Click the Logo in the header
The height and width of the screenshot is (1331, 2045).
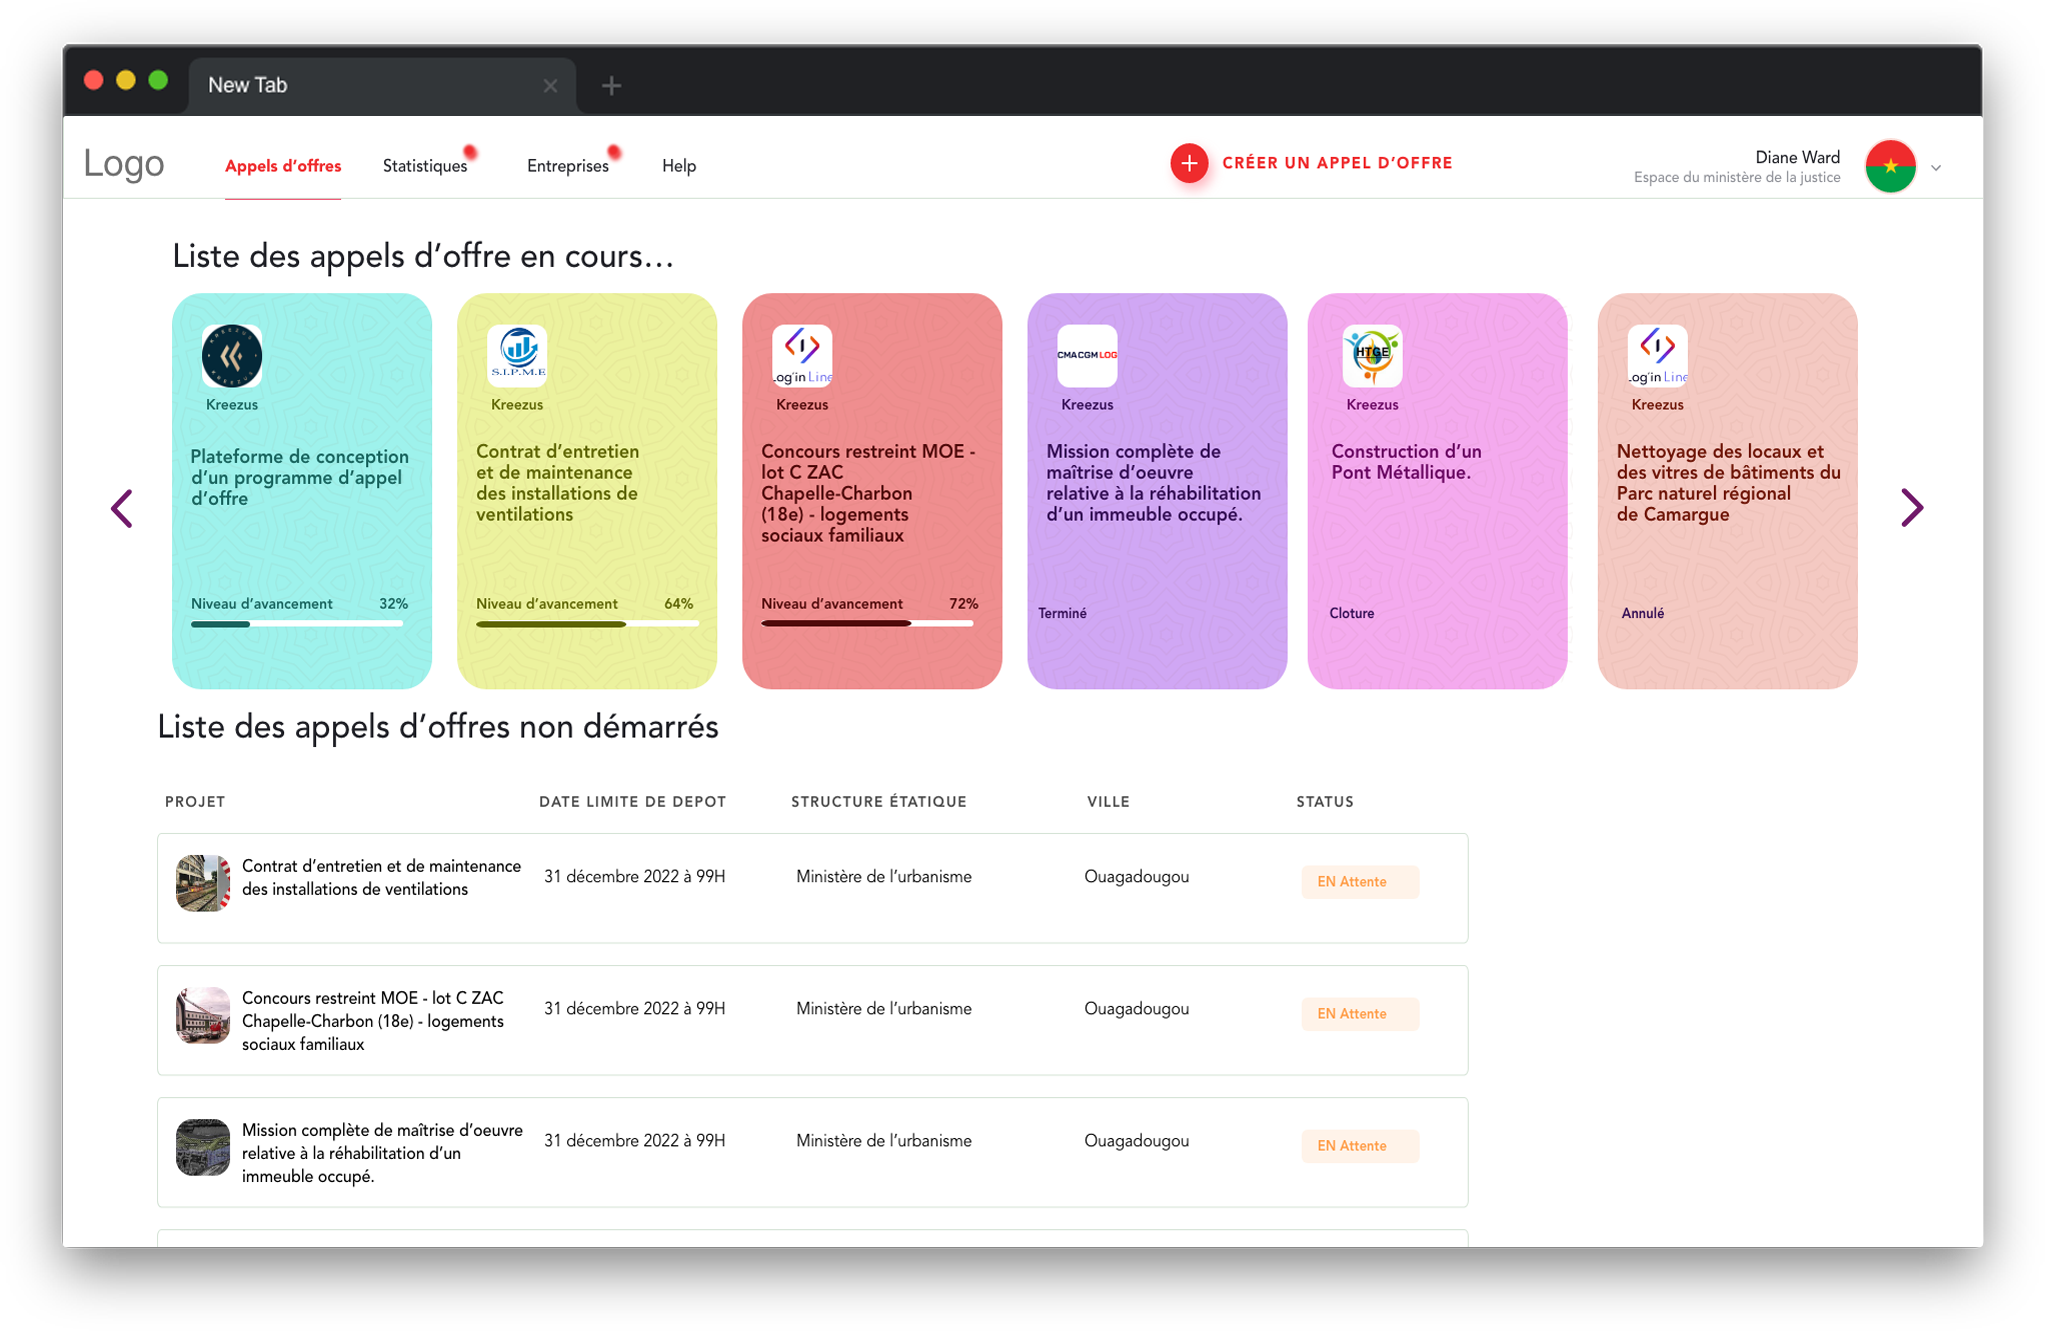coord(124,164)
